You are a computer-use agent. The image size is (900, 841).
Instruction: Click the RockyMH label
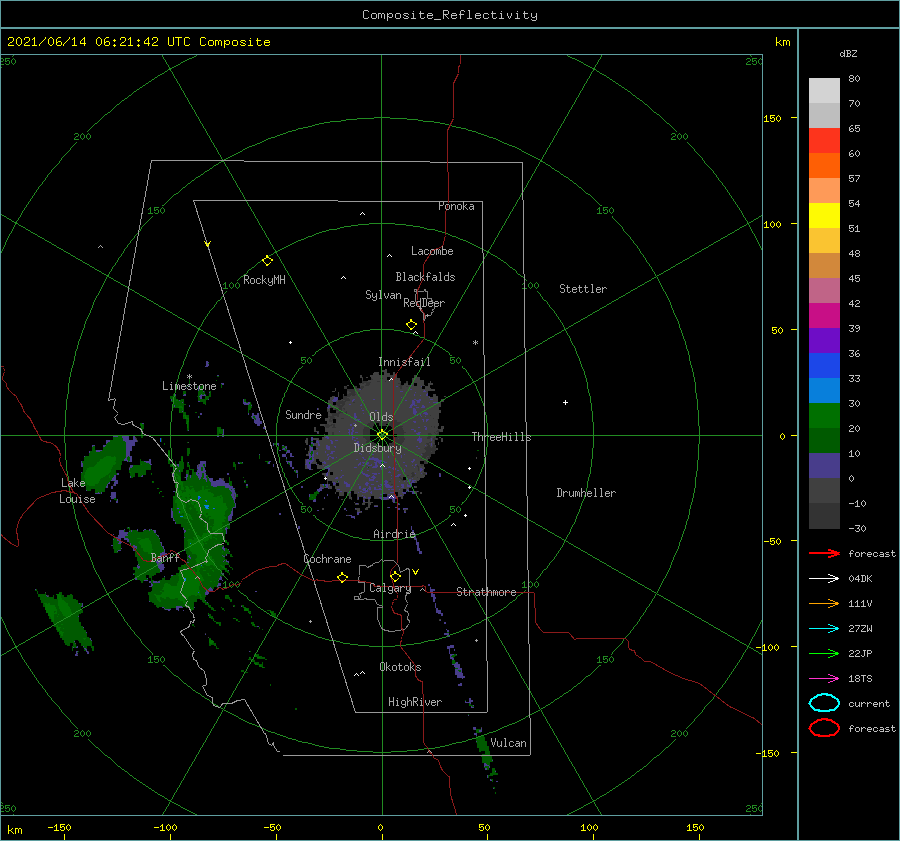pyautogui.click(x=264, y=280)
